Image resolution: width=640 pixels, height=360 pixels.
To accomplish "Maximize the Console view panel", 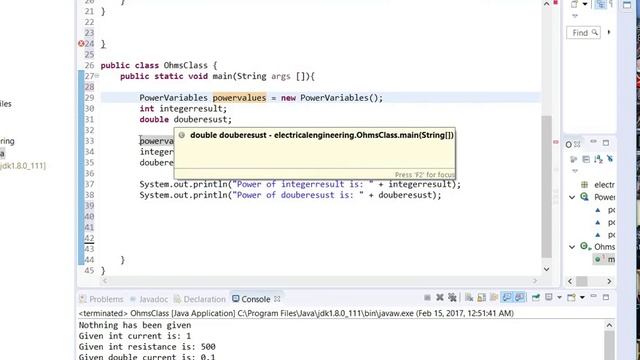I will (606, 297).
